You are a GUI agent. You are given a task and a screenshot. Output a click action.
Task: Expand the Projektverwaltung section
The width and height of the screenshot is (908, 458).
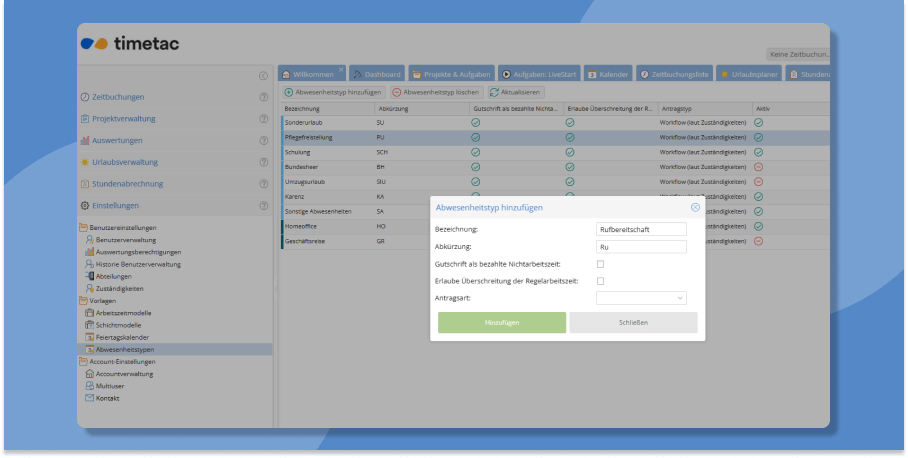[x=124, y=119]
